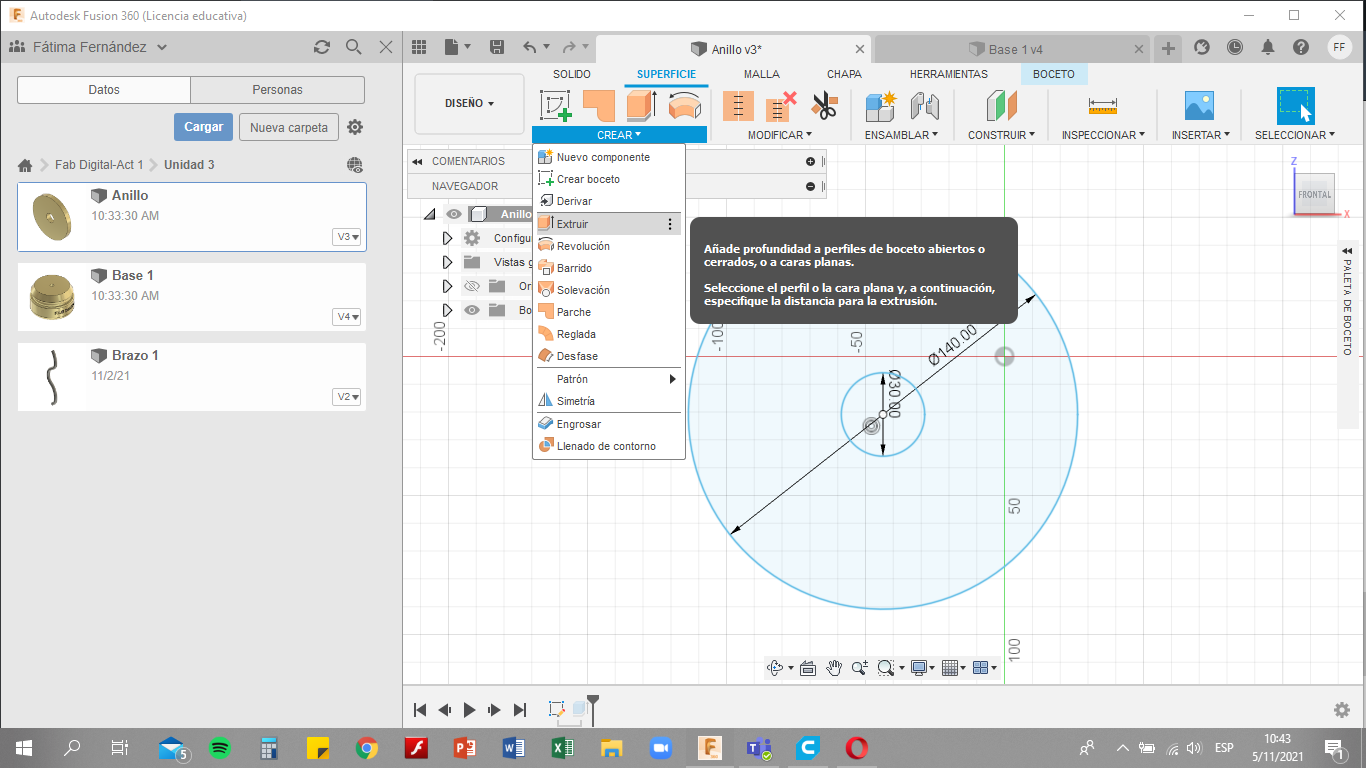
Task: Choose Revolución from the Crear menu
Action: 583,246
